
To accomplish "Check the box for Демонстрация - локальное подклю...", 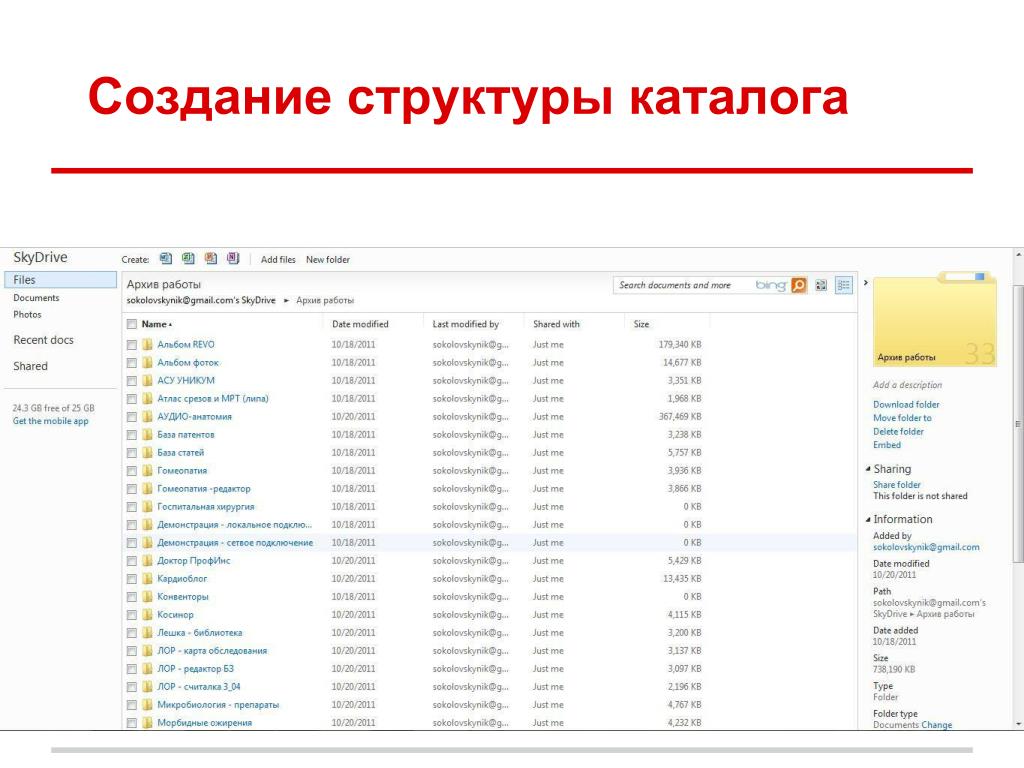I will (132, 525).
